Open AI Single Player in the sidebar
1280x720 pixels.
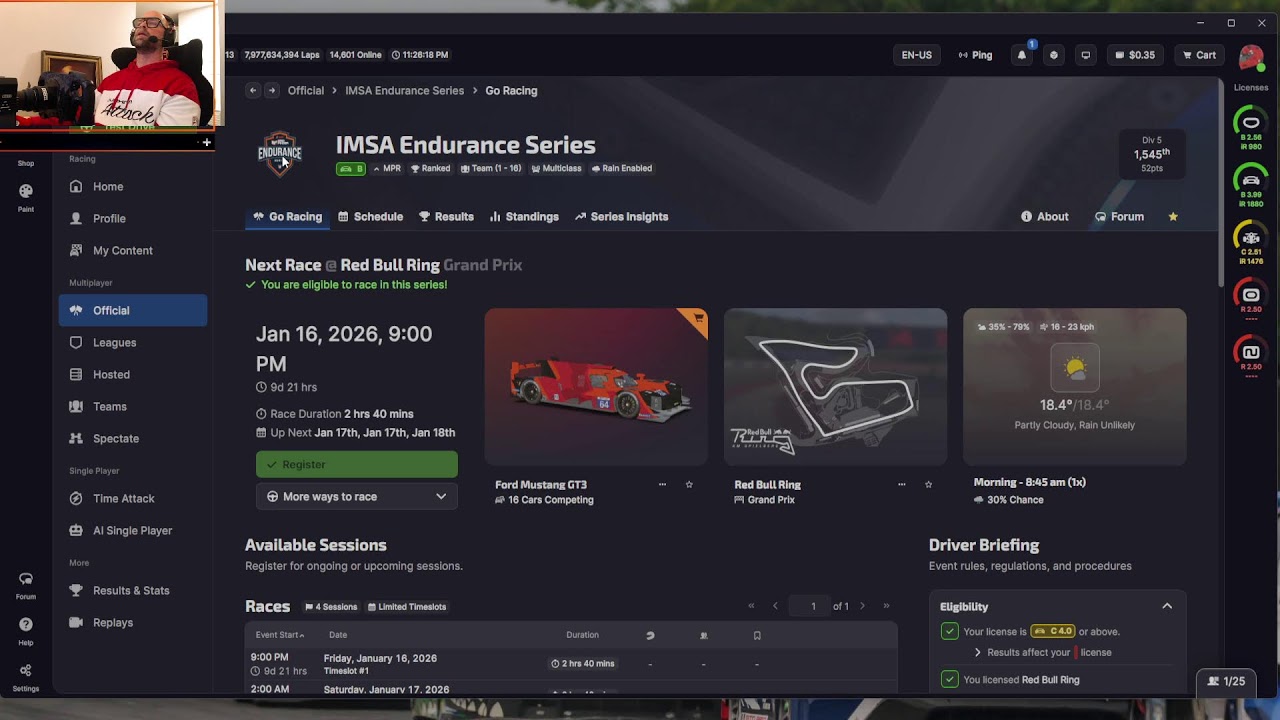point(133,530)
